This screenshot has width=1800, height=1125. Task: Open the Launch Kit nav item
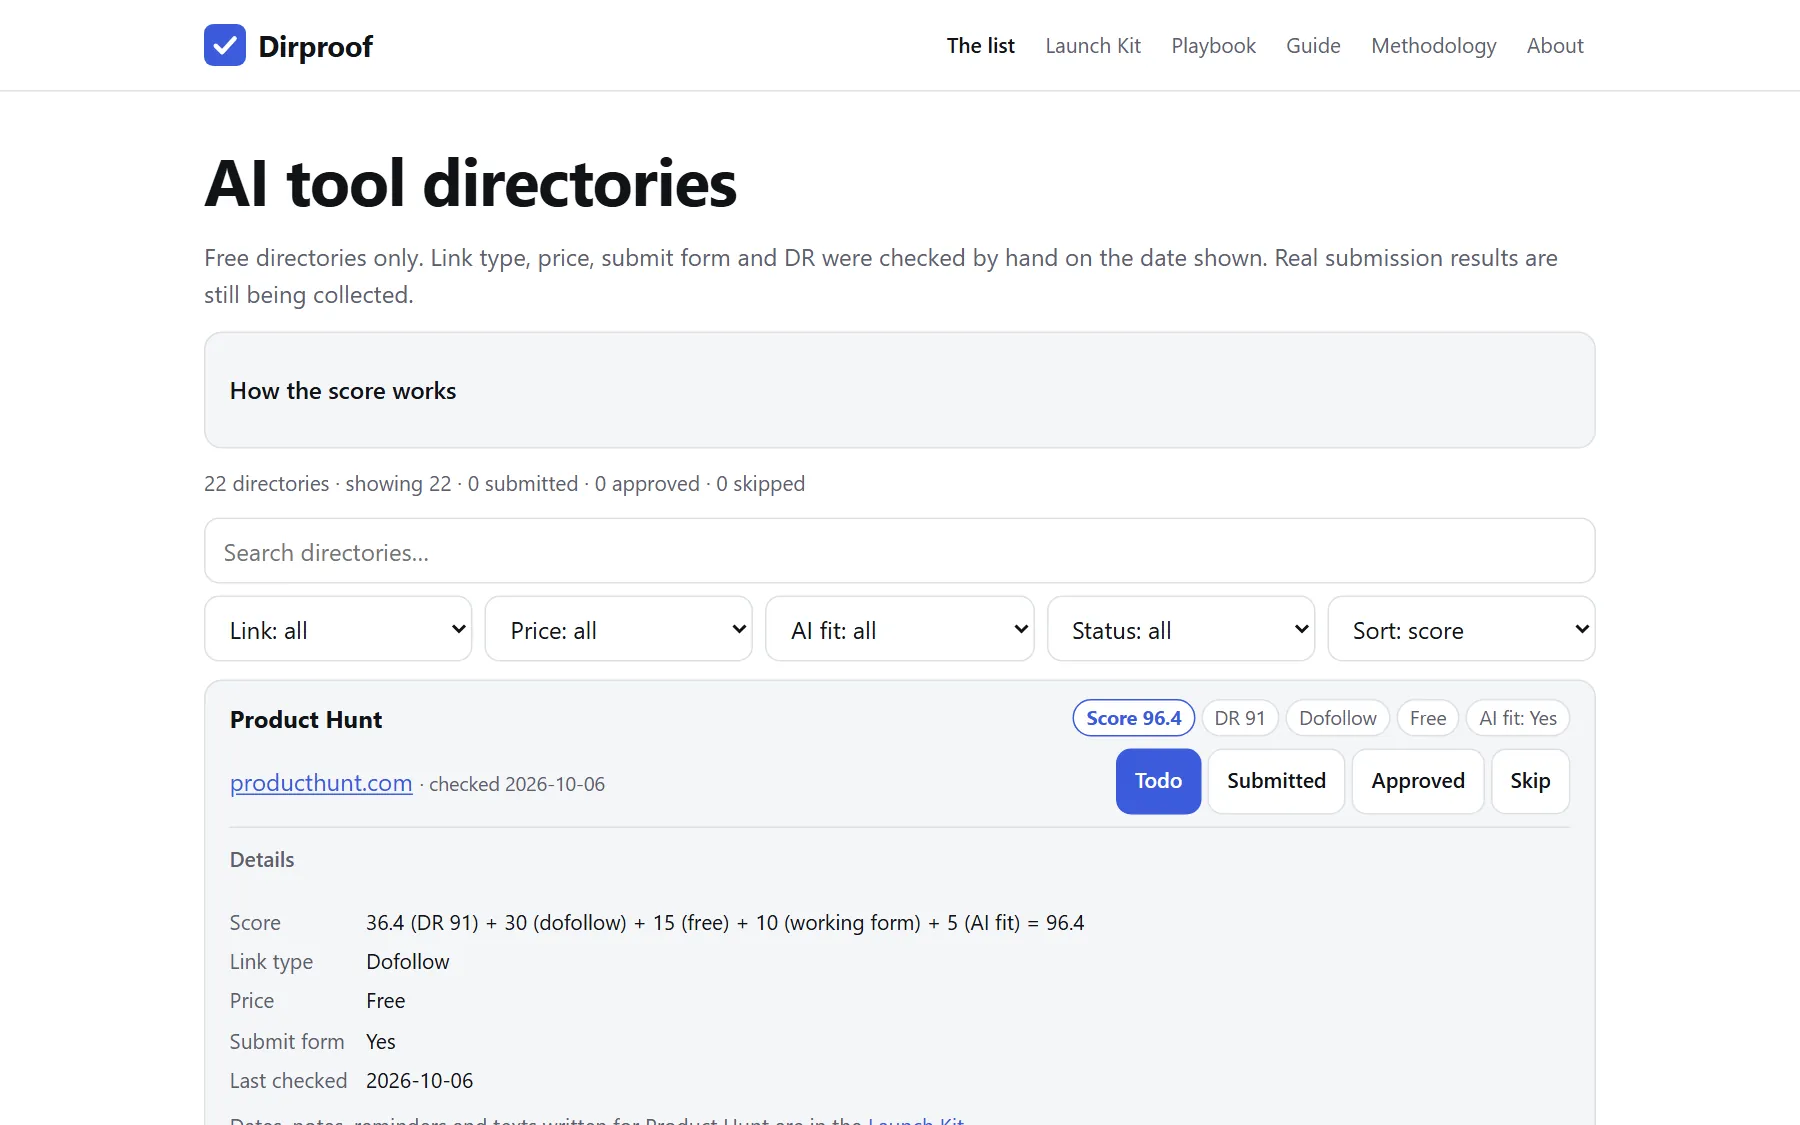1093,45
